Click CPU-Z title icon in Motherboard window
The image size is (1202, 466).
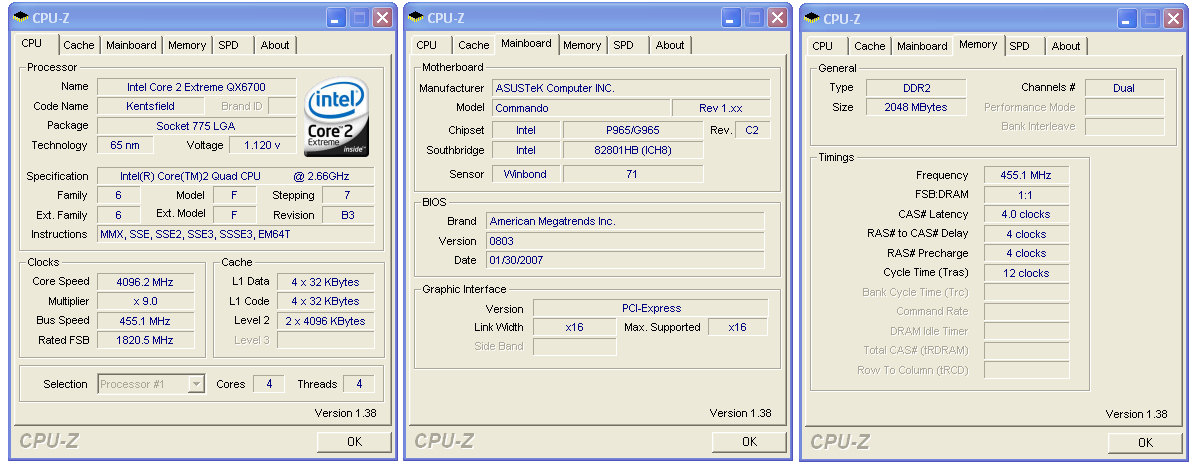(x=415, y=17)
